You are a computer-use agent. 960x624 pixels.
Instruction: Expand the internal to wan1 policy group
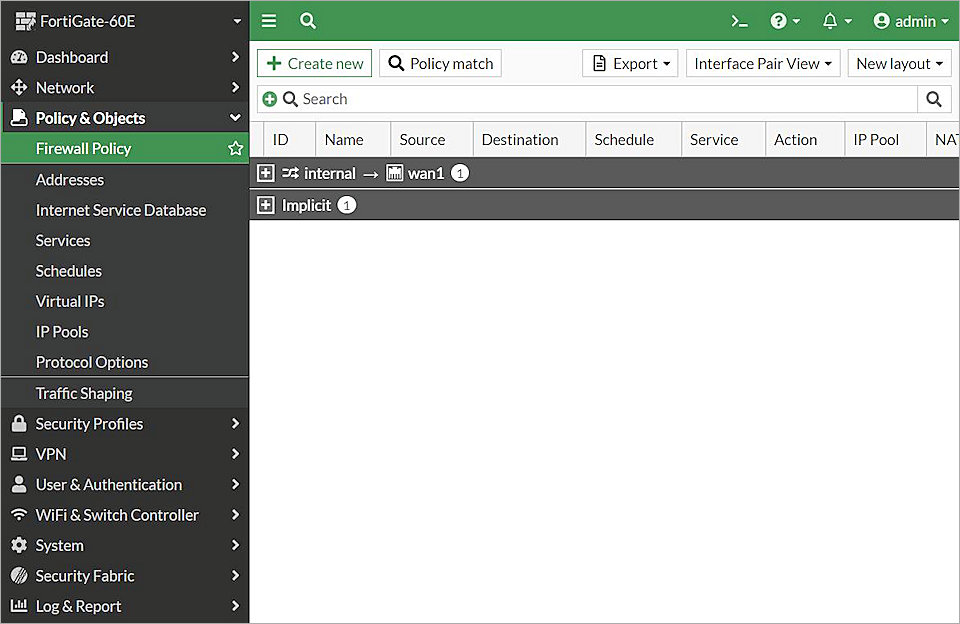pyautogui.click(x=265, y=173)
